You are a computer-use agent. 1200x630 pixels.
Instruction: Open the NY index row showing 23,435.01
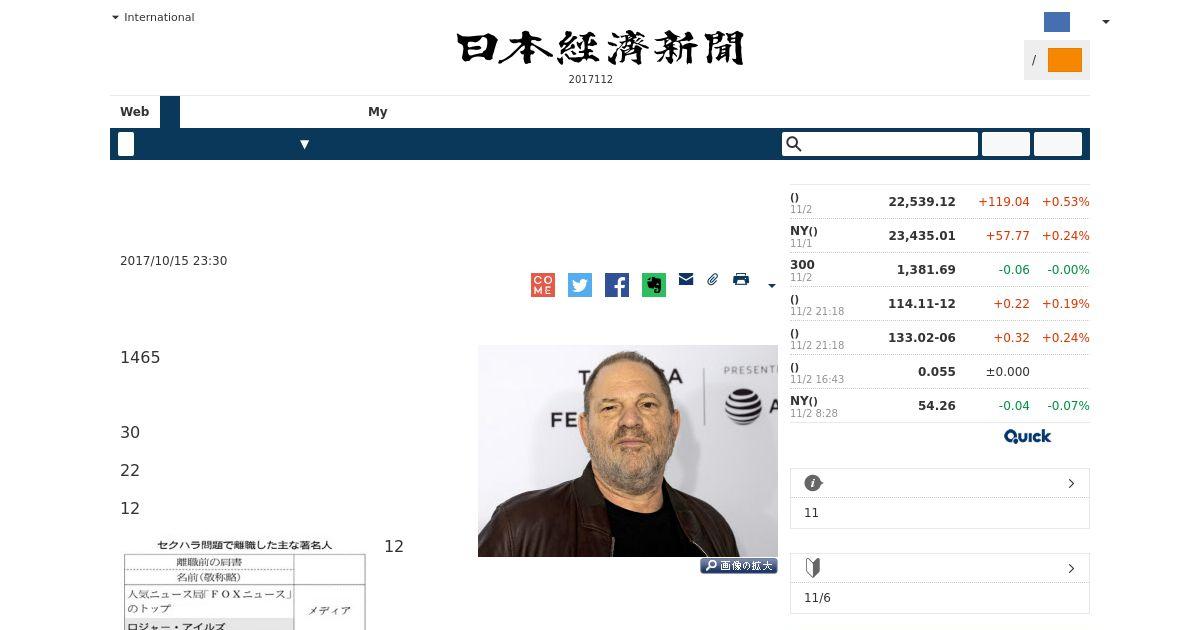pos(940,236)
